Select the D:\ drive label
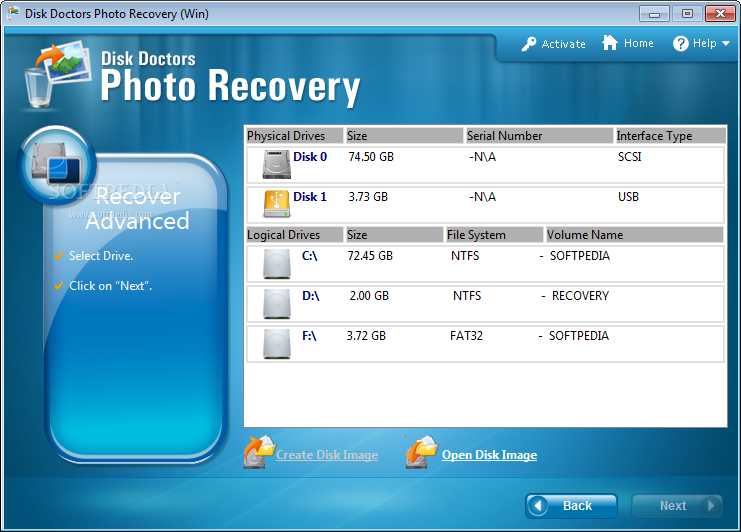 click(310, 296)
